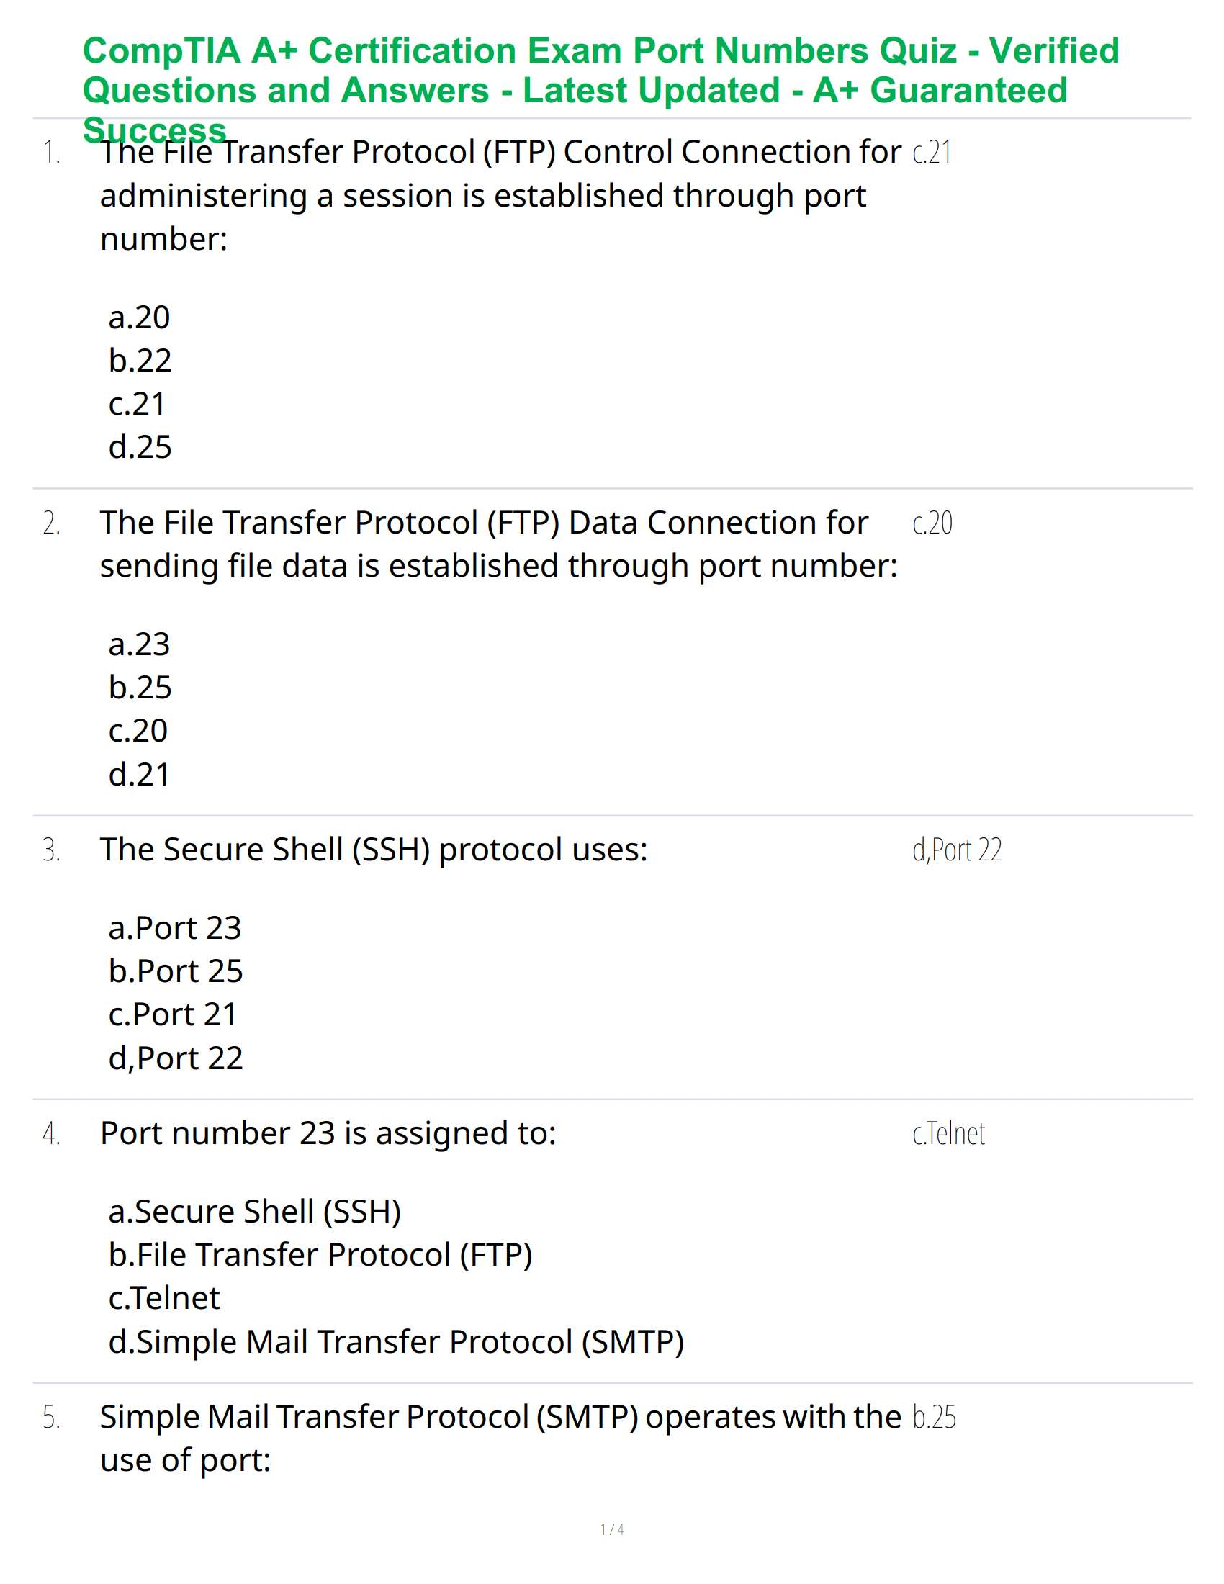Pick option d.25 under question 1
The width and height of the screenshot is (1224, 1584).
(x=140, y=446)
